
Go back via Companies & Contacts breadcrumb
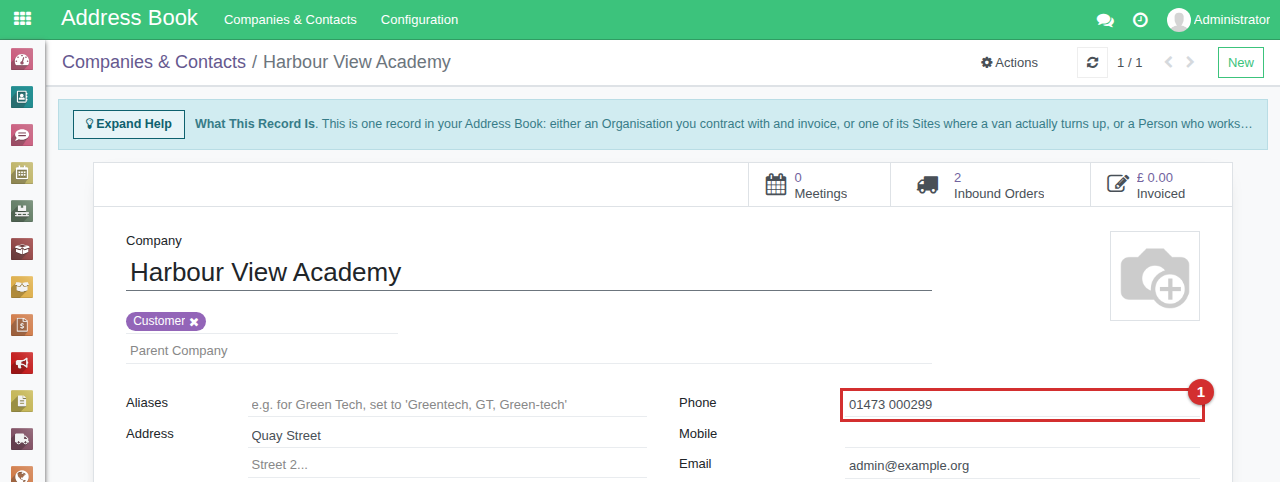pyautogui.click(x=154, y=62)
